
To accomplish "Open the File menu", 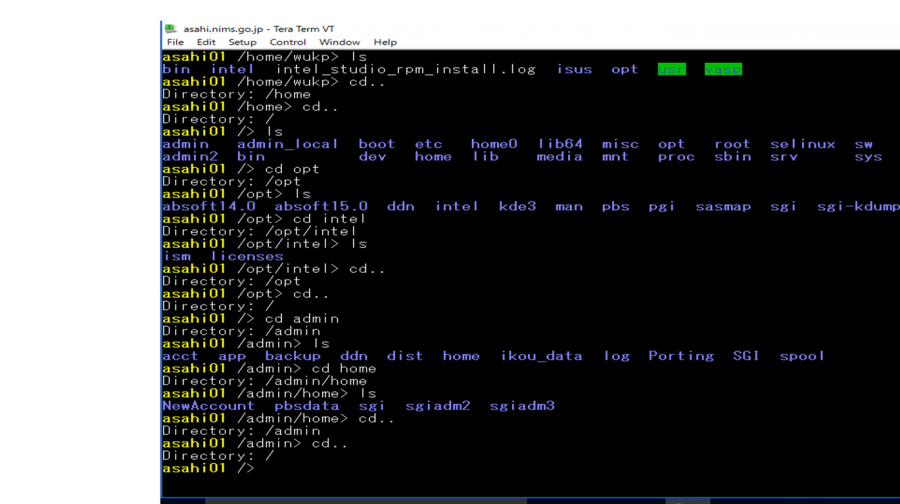I will pos(175,42).
